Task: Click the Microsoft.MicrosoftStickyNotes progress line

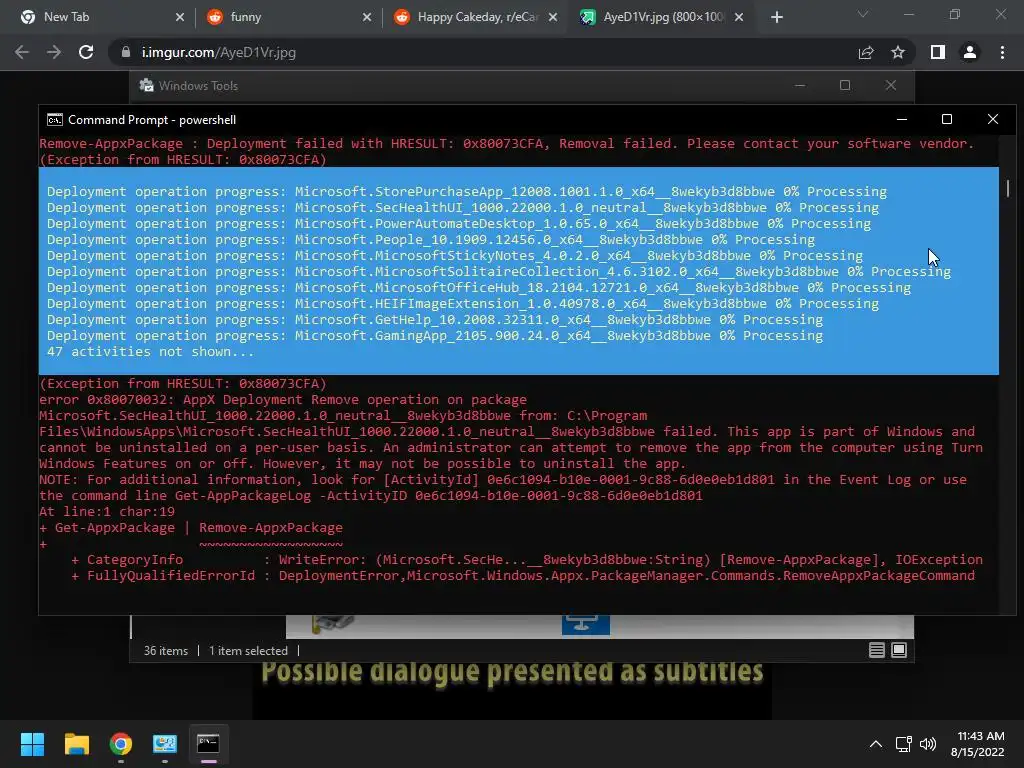Action: [x=455, y=255]
